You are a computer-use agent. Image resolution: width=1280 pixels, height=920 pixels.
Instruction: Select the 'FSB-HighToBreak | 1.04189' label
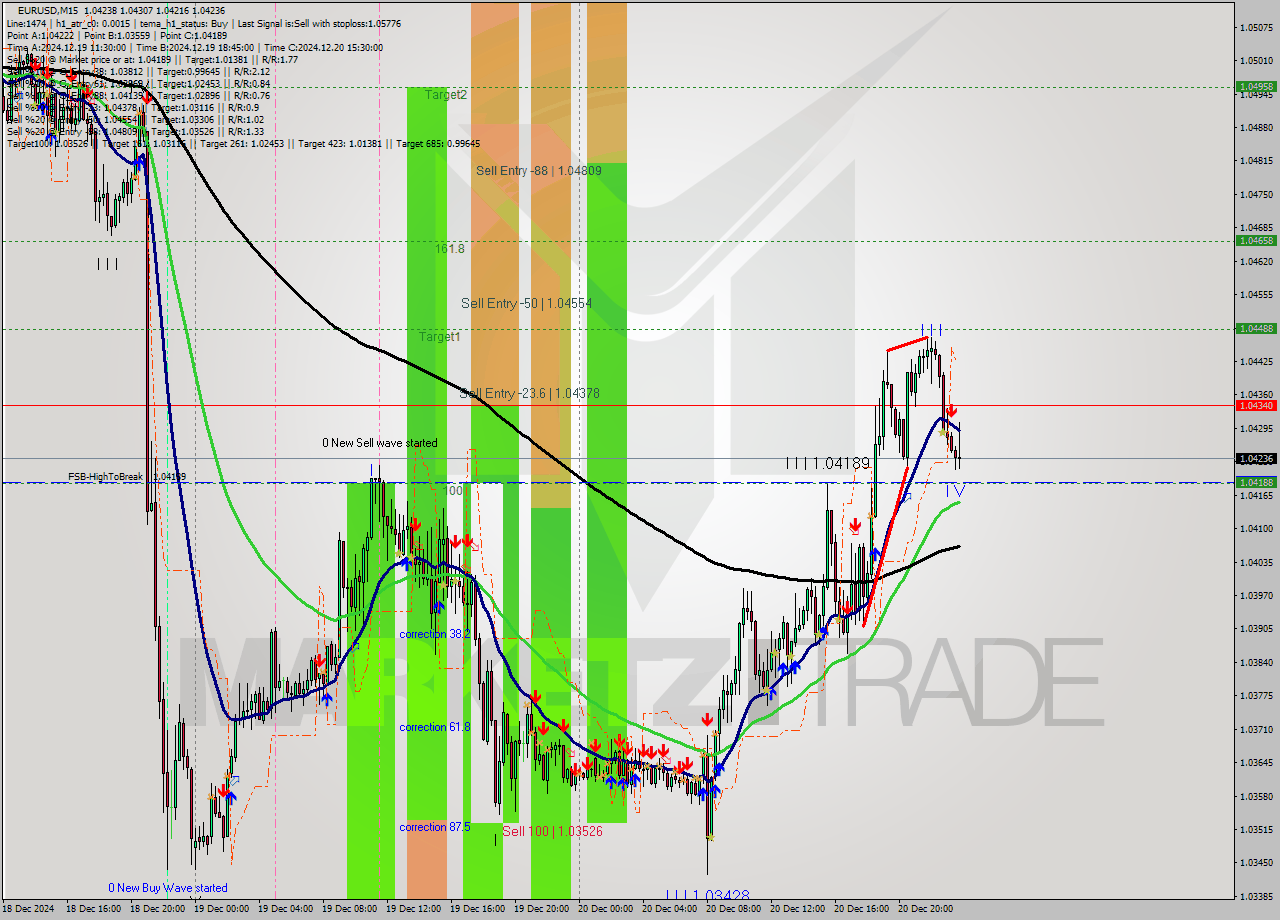coord(127,477)
